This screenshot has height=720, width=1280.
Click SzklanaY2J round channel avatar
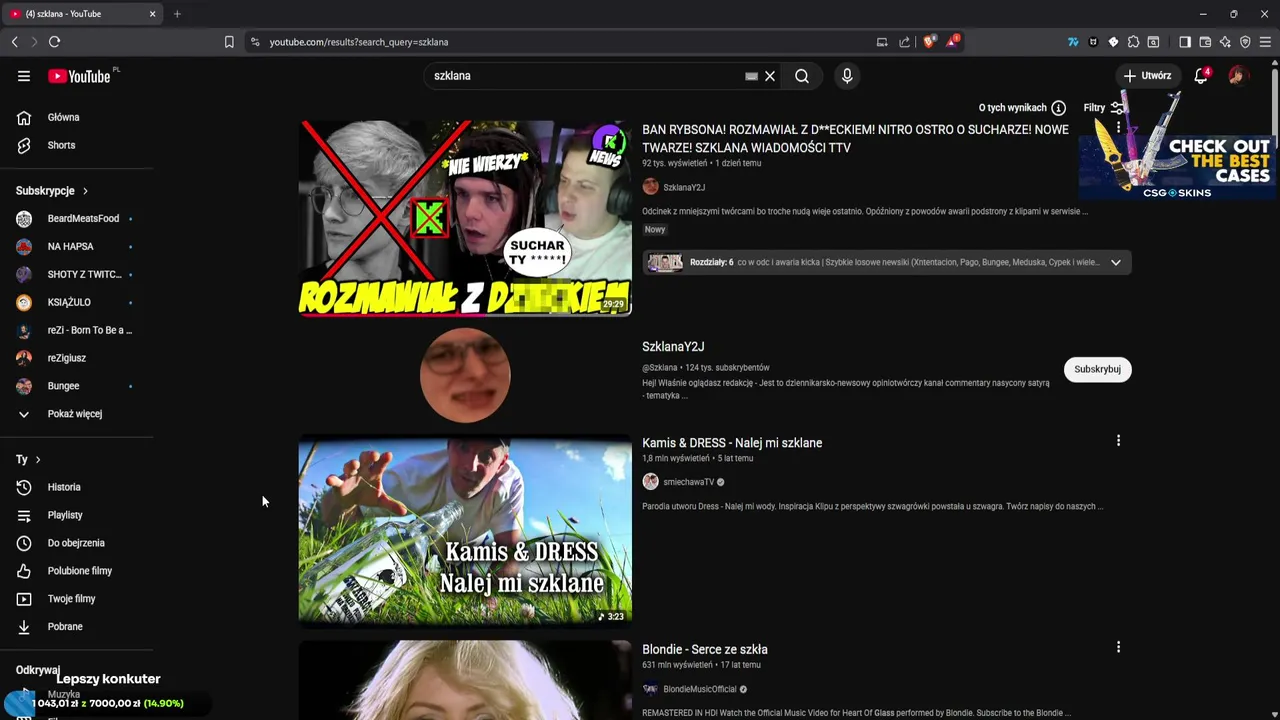pos(465,375)
